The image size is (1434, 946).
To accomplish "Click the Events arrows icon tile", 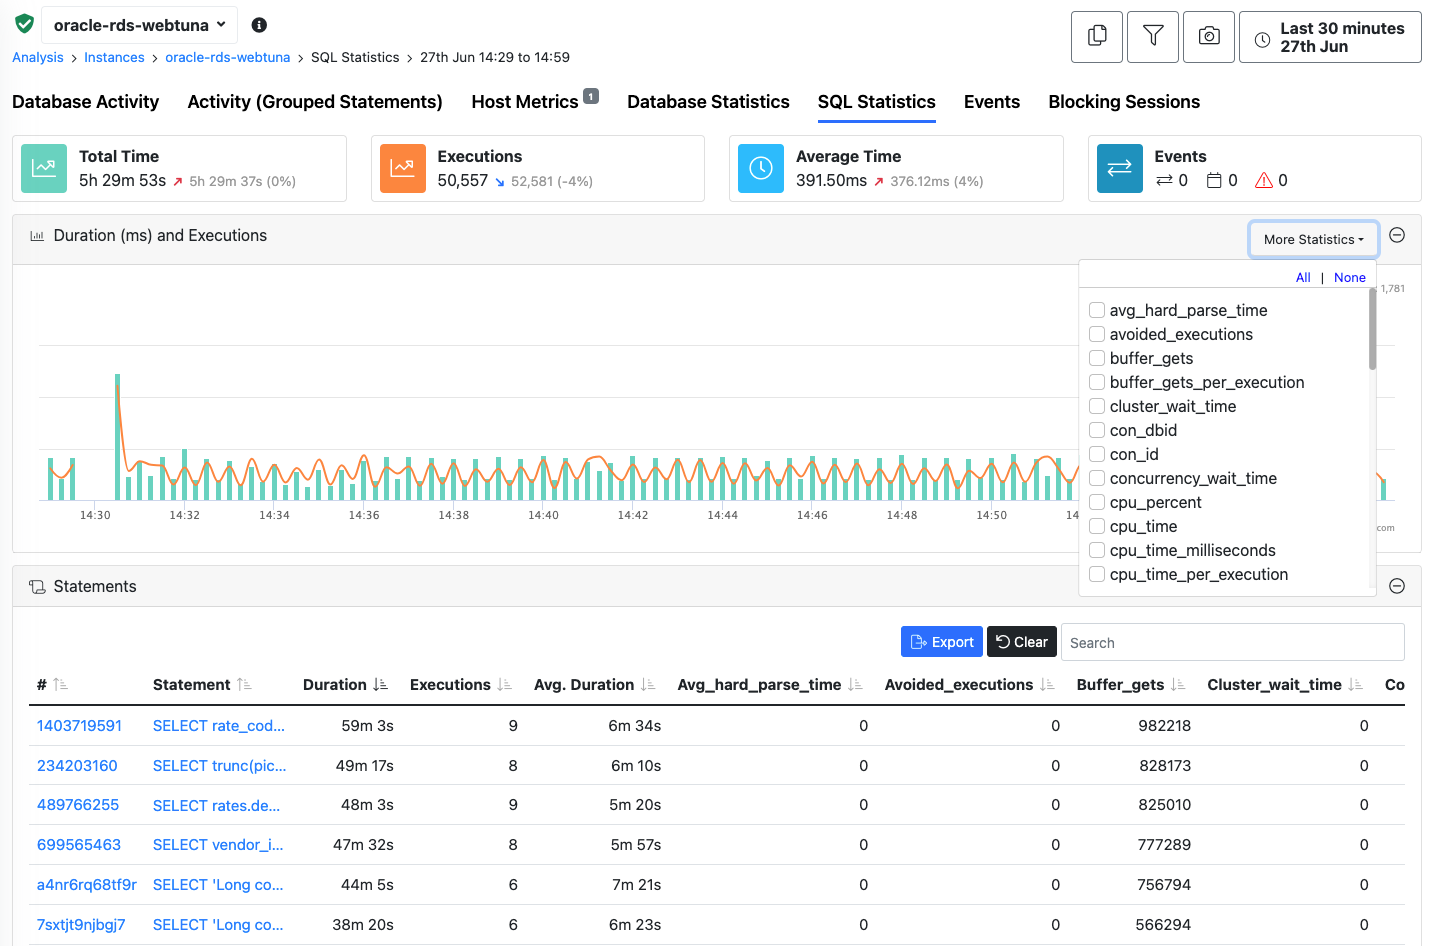I will point(1120,168).
